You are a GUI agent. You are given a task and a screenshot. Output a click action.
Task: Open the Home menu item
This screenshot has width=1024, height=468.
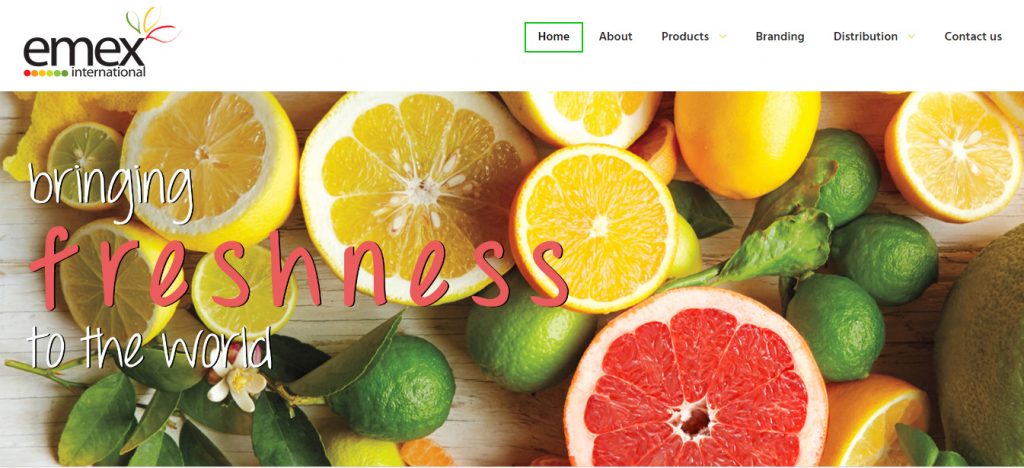tap(553, 37)
